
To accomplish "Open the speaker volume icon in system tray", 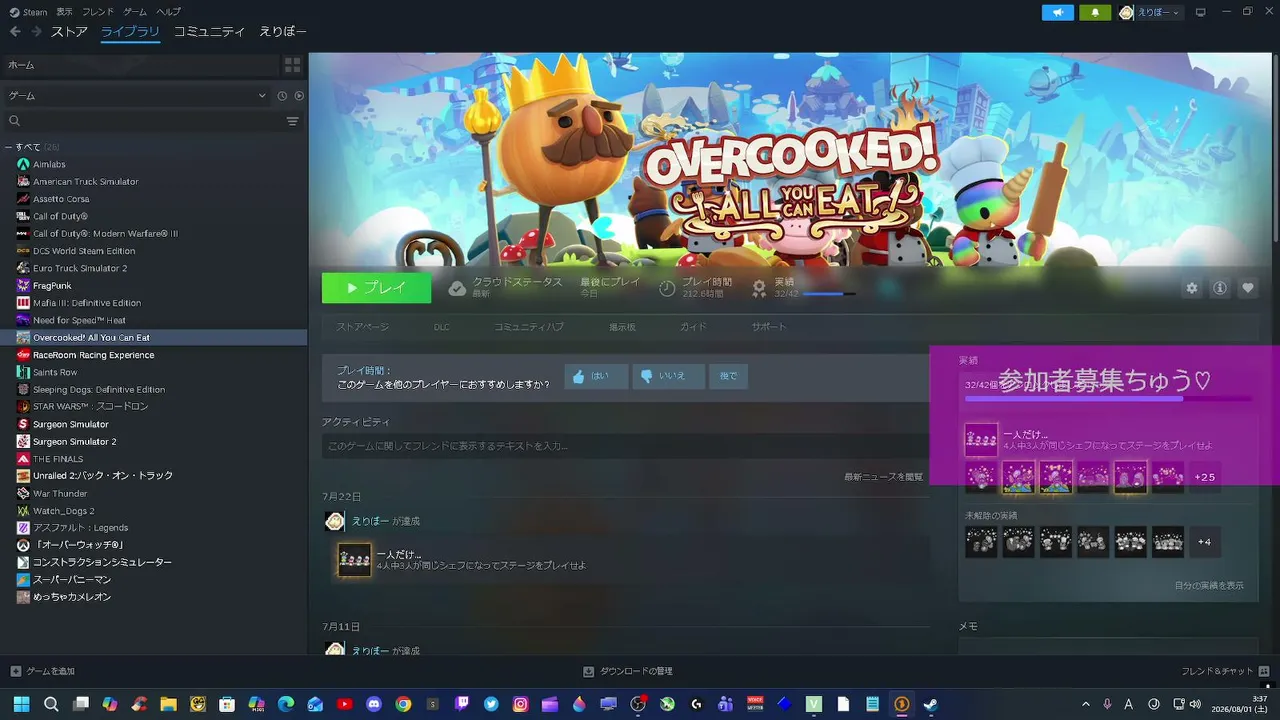I will coord(1194,704).
